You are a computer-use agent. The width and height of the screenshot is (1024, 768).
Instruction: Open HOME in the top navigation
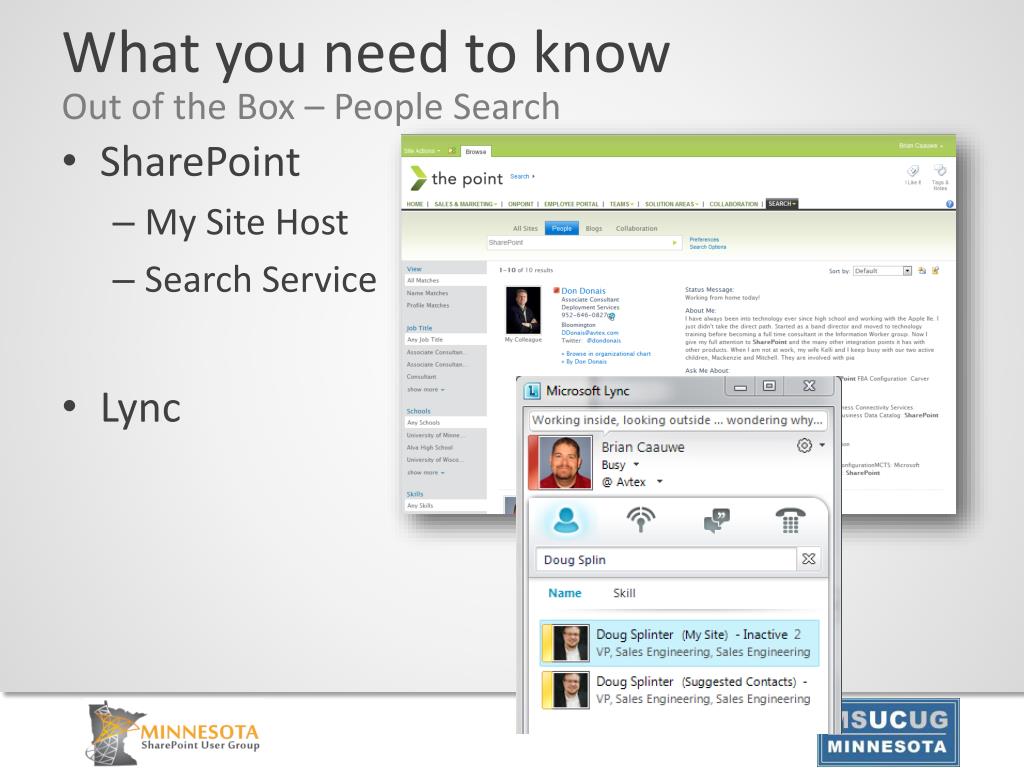point(415,204)
